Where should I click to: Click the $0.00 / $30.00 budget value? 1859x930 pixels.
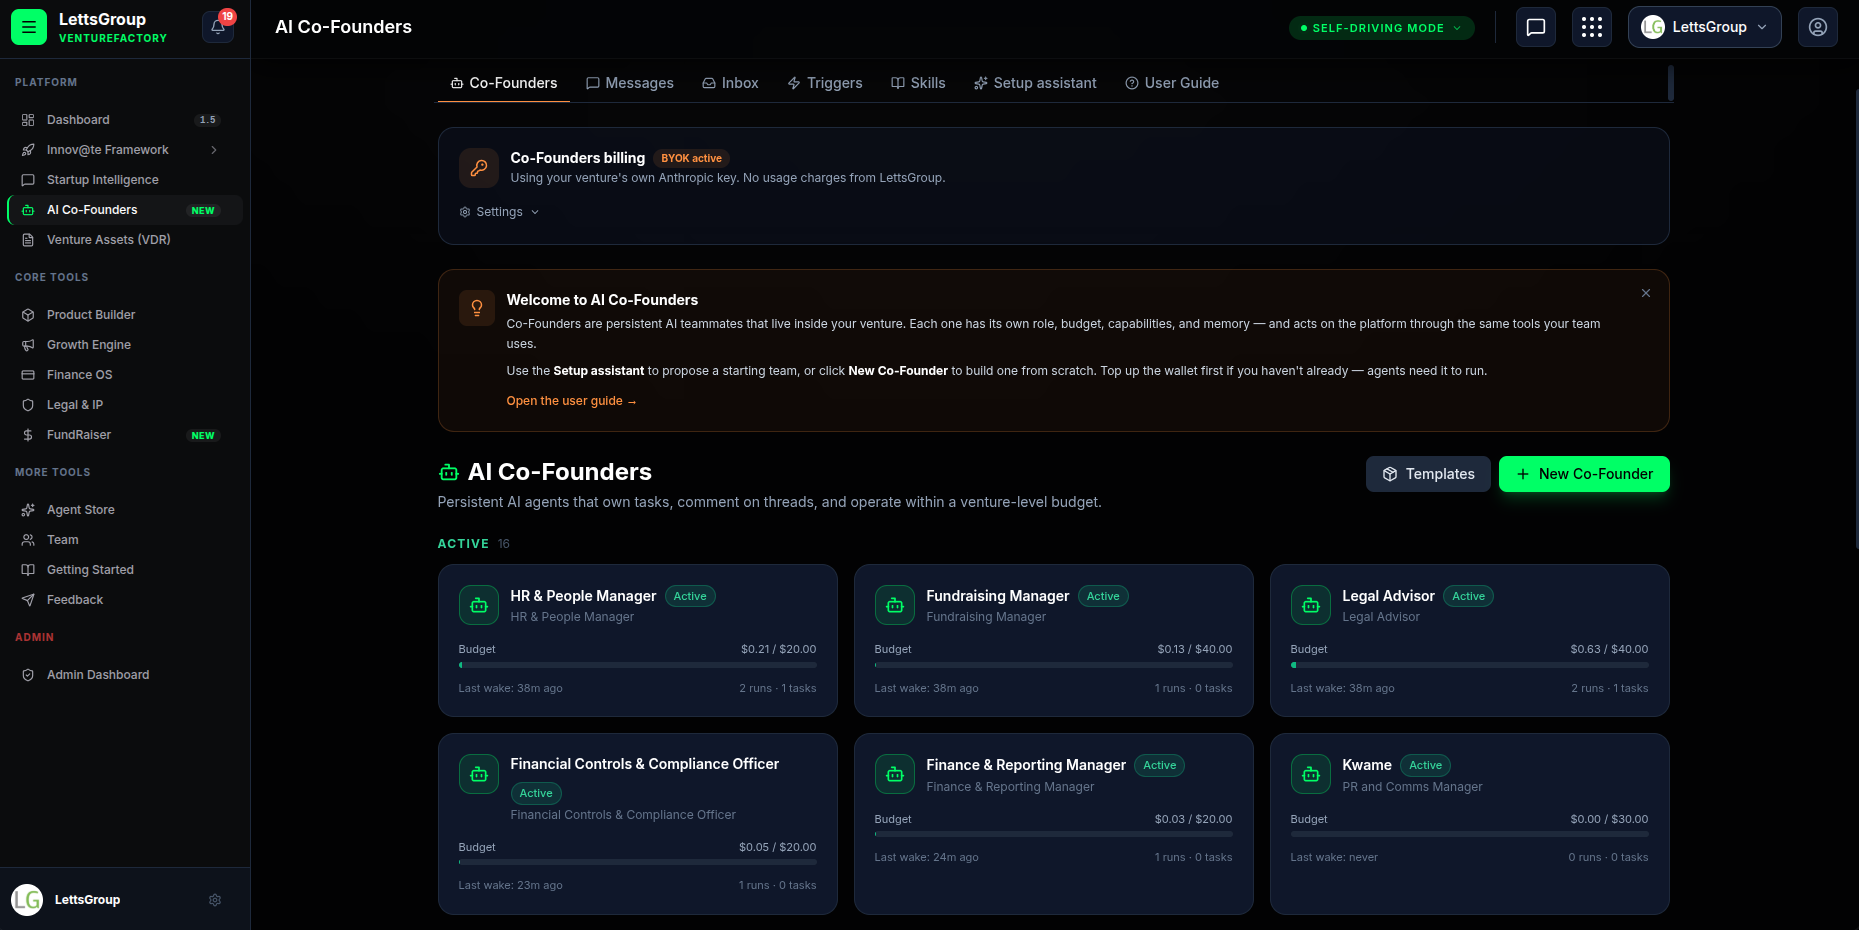click(1609, 819)
